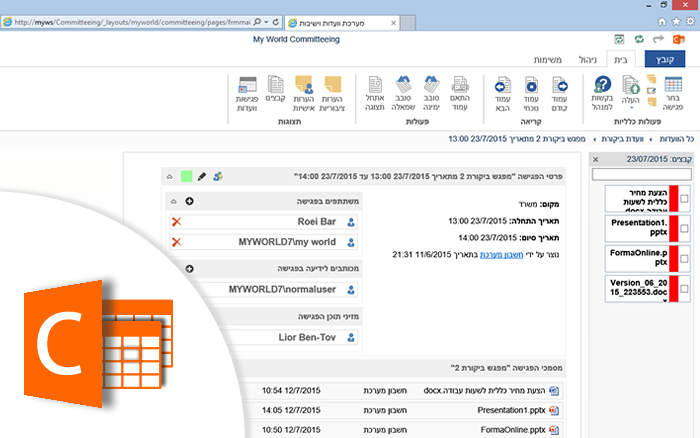This screenshot has height=438, width=700.
Task: Close the 'קבצים: 23/07/2015' files panel
Action: pos(596,159)
